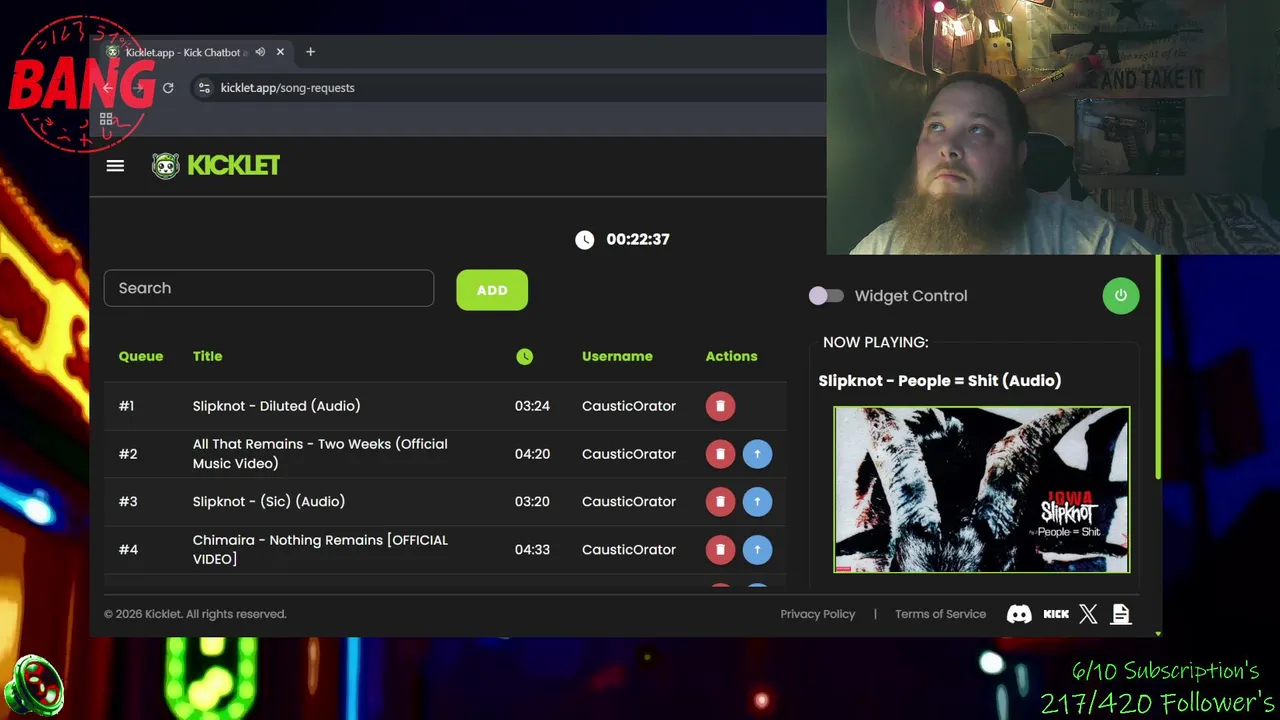Screen dimensions: 1280x720
Task: Move All That Remains - Two Weeks up
Action: click(757, 454)
